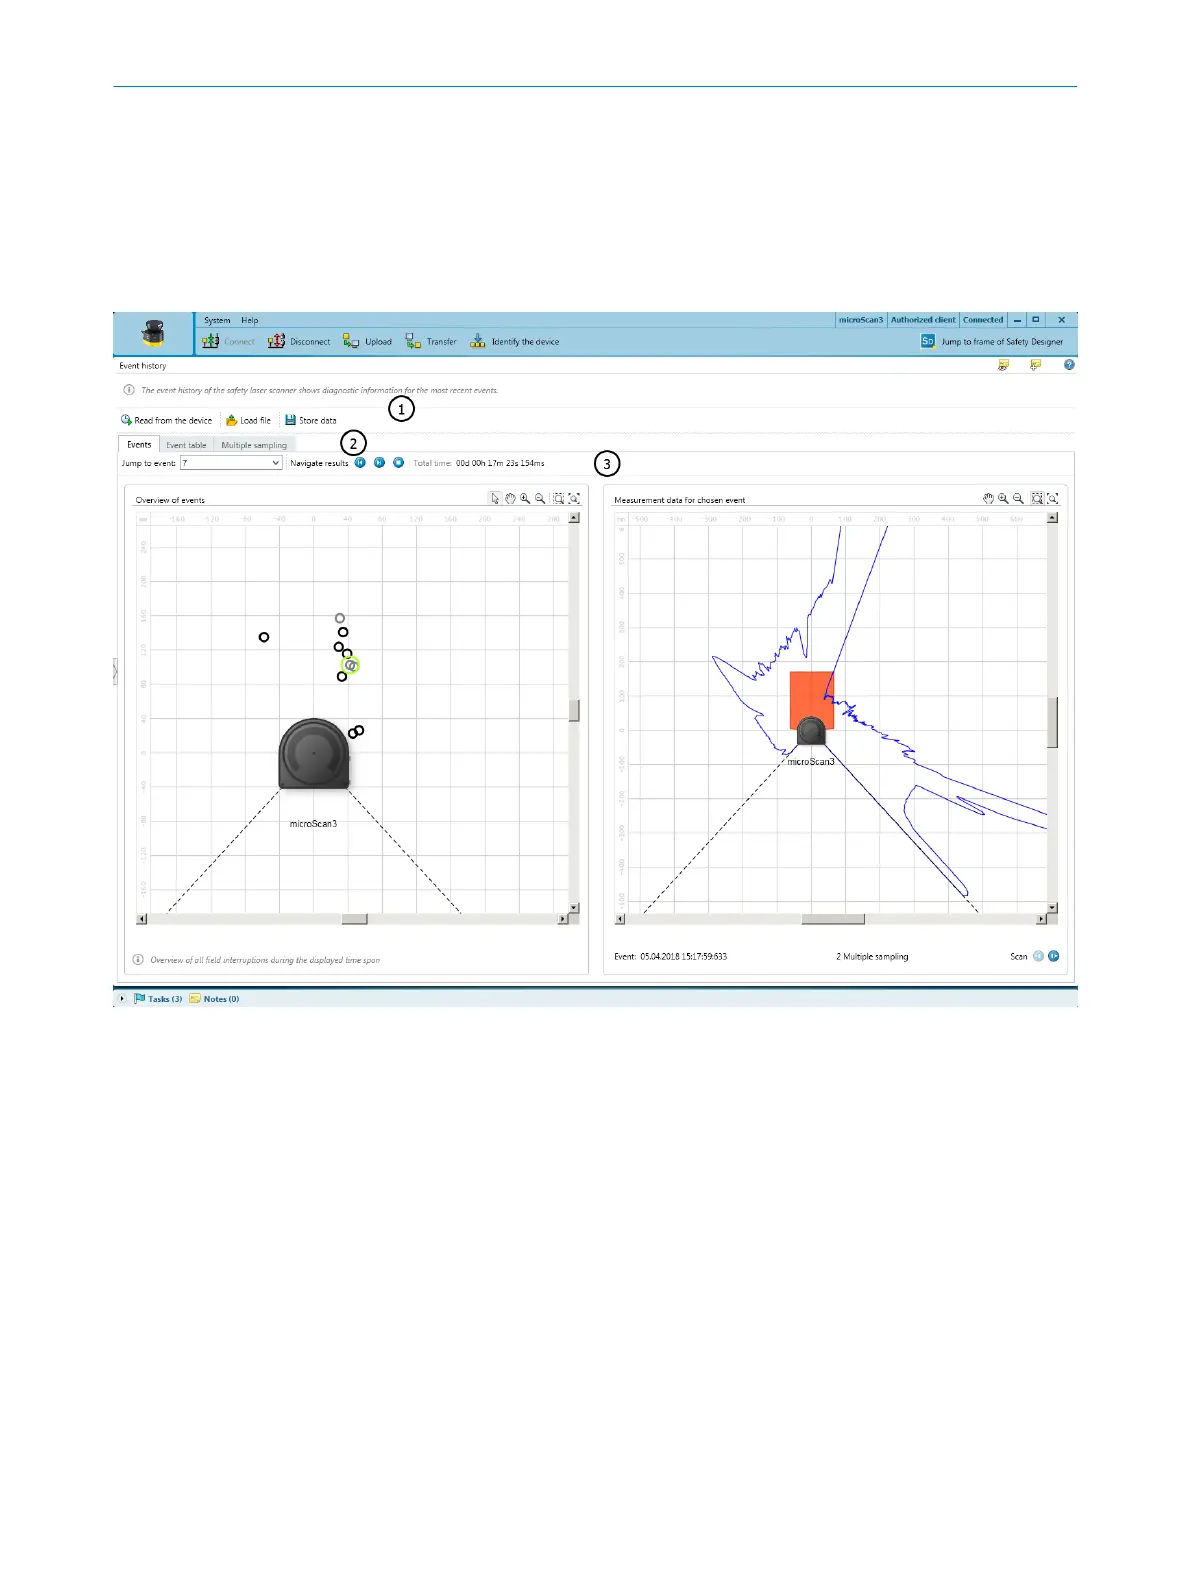
Task: Click the Authorized client status label
Action: (923, 320)
